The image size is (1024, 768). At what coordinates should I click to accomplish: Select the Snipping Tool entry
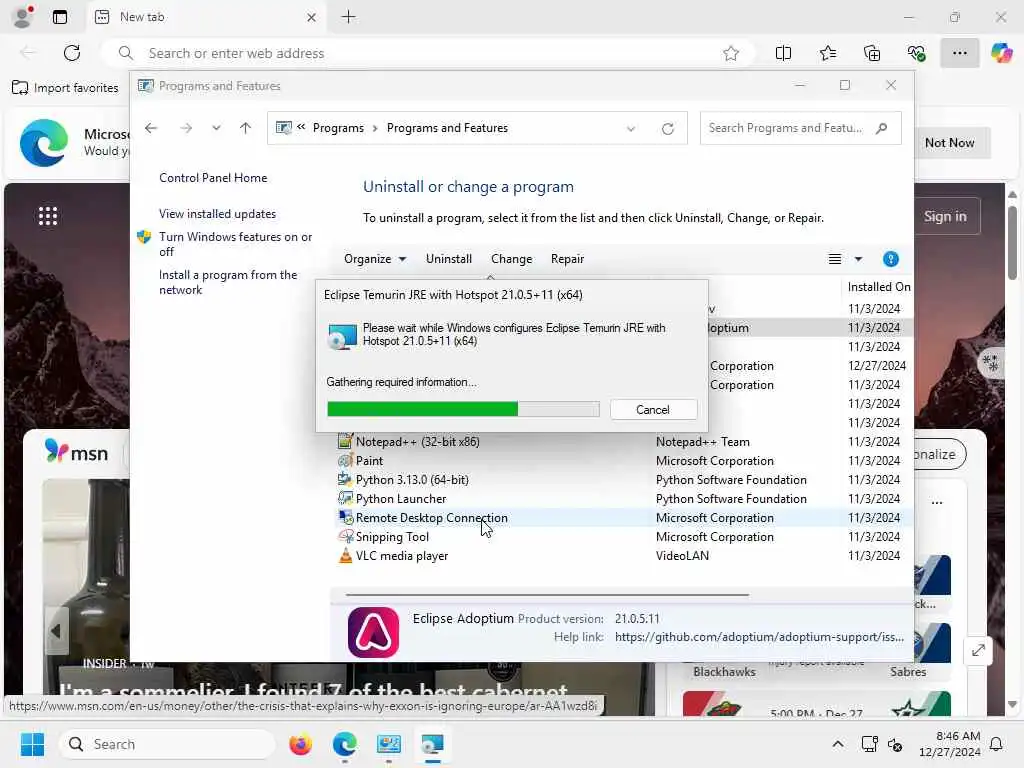392,536
